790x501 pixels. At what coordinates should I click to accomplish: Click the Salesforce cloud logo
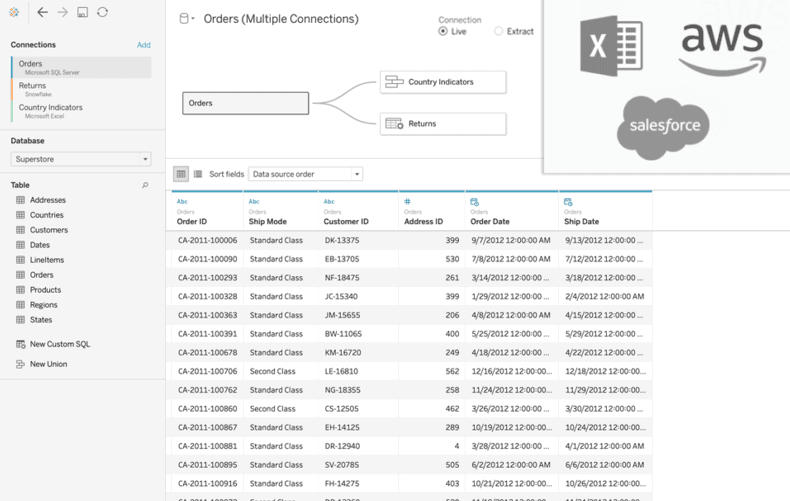(664, 128)
